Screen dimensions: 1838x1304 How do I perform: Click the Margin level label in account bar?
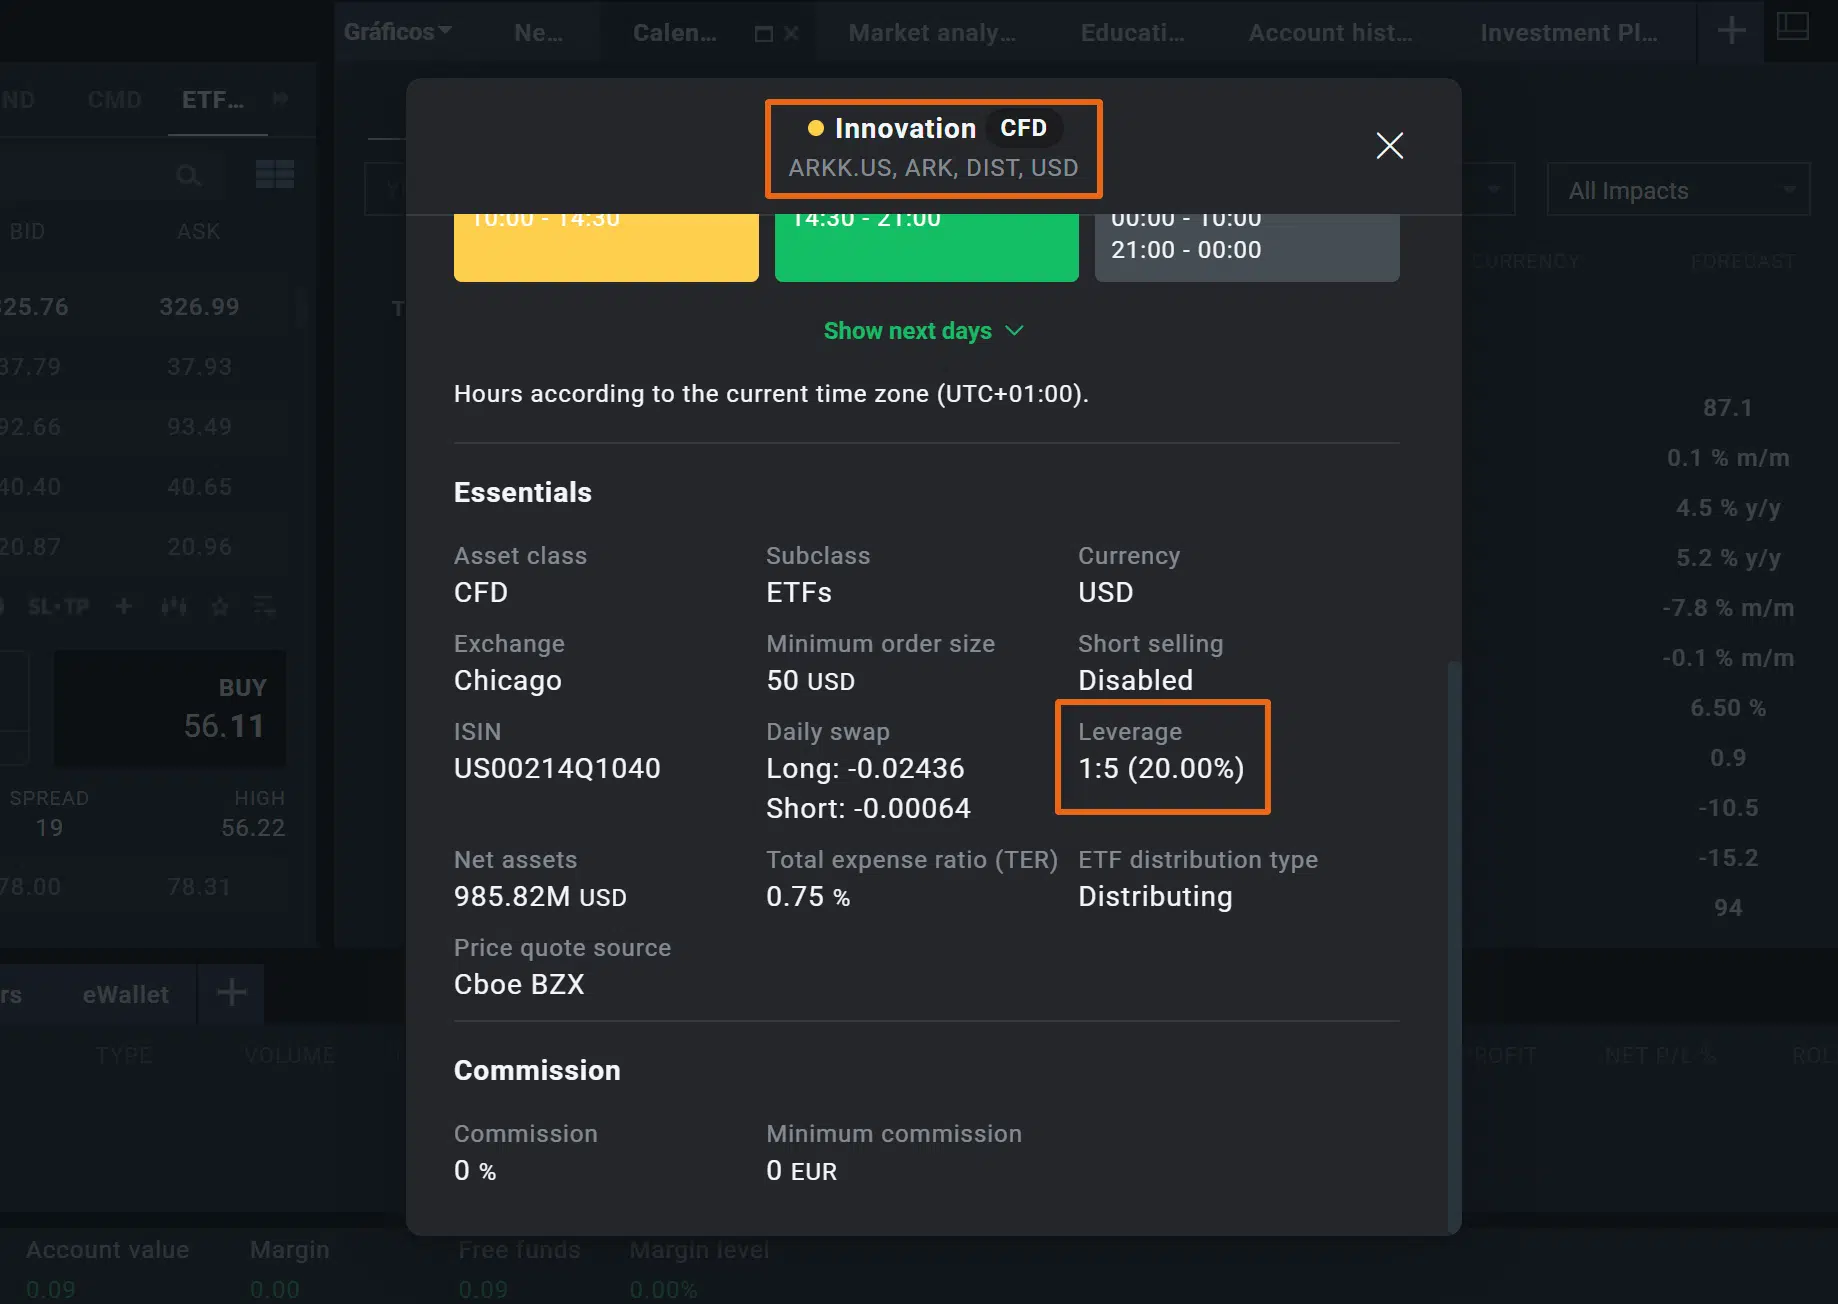tap(699, 1250)
